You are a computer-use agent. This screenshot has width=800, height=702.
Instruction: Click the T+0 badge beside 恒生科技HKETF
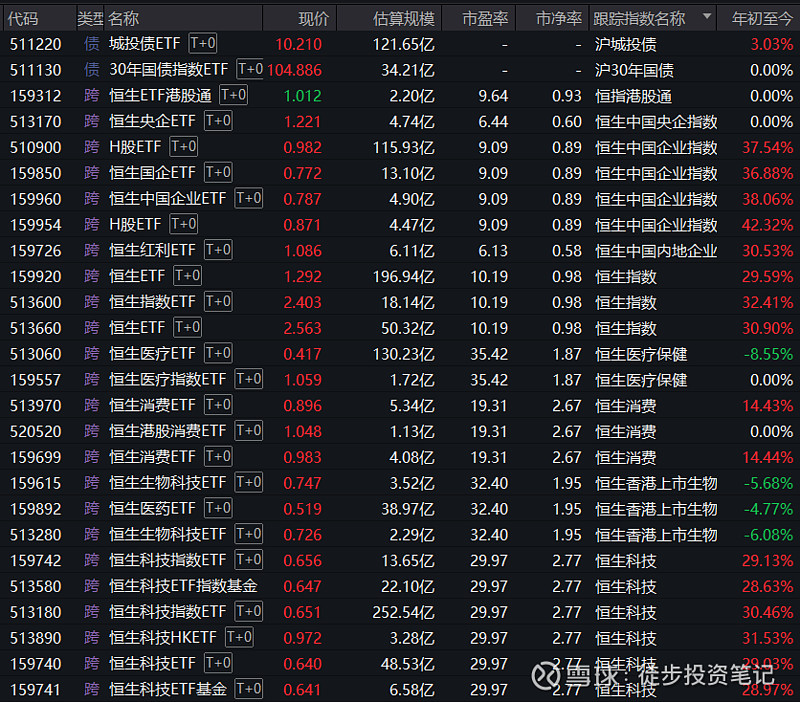(x=239, y=637)
